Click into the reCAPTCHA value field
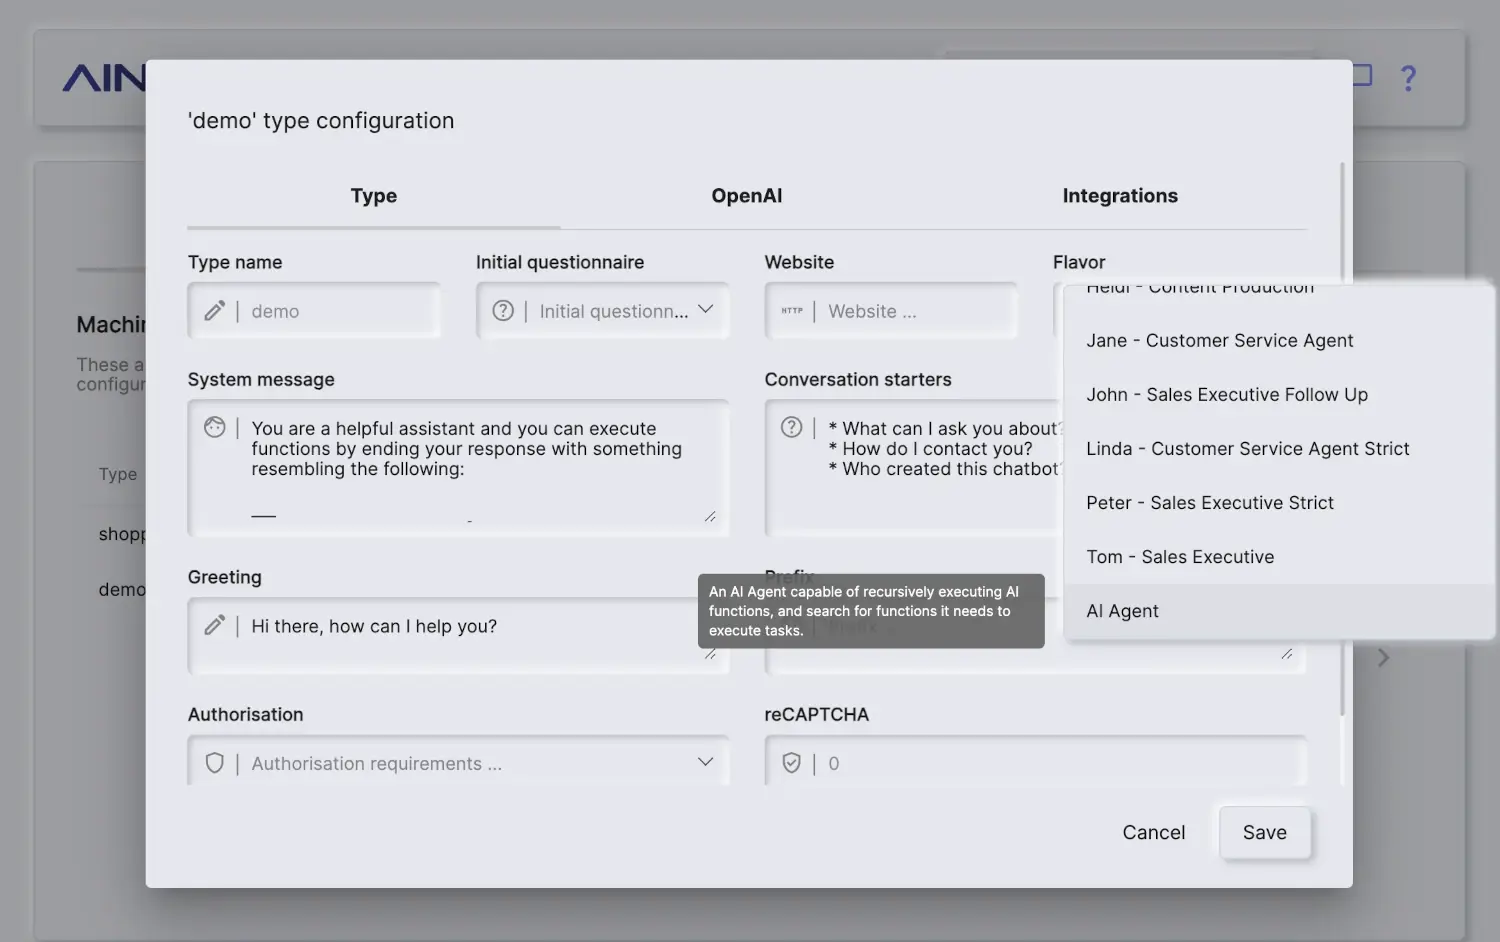1500x942 pixels. [x=1035, y=763]
